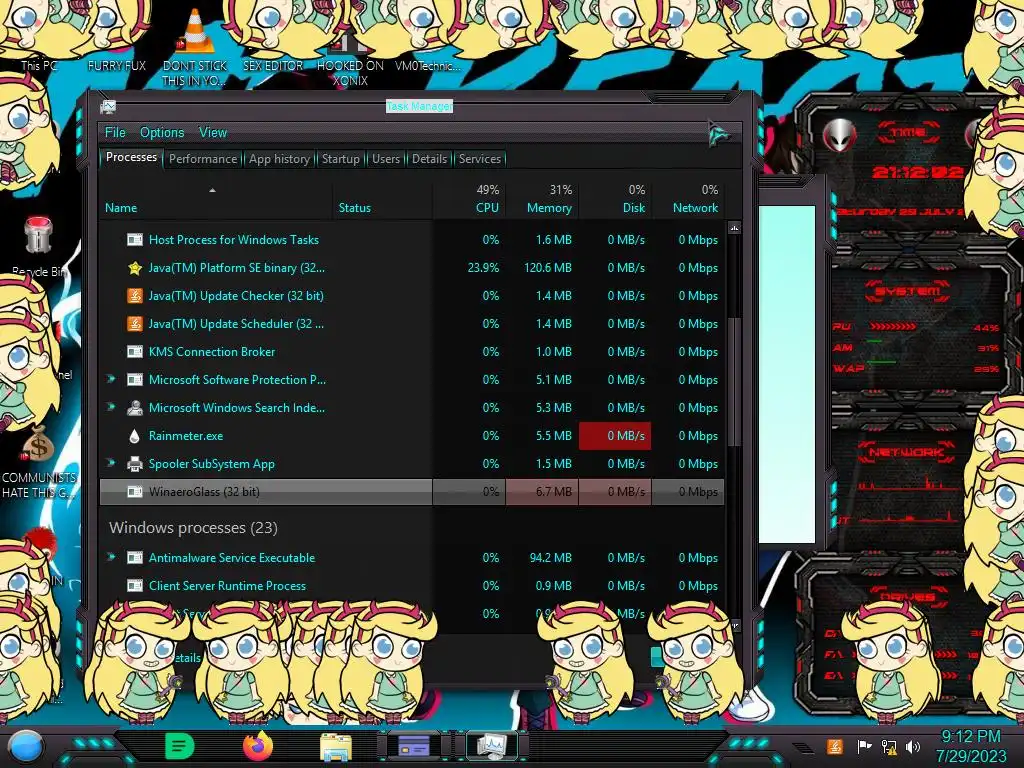Click the KMS Connection Broker icon
Screen dimensions: 1024x768
tap(135, 352)
